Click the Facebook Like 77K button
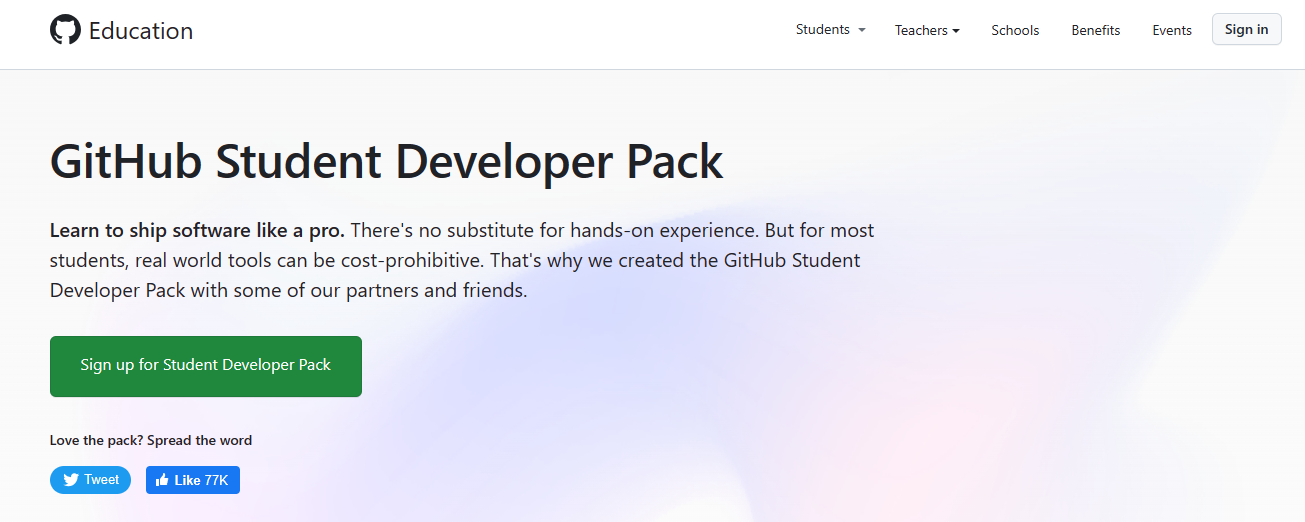 [x=193, y=480]
